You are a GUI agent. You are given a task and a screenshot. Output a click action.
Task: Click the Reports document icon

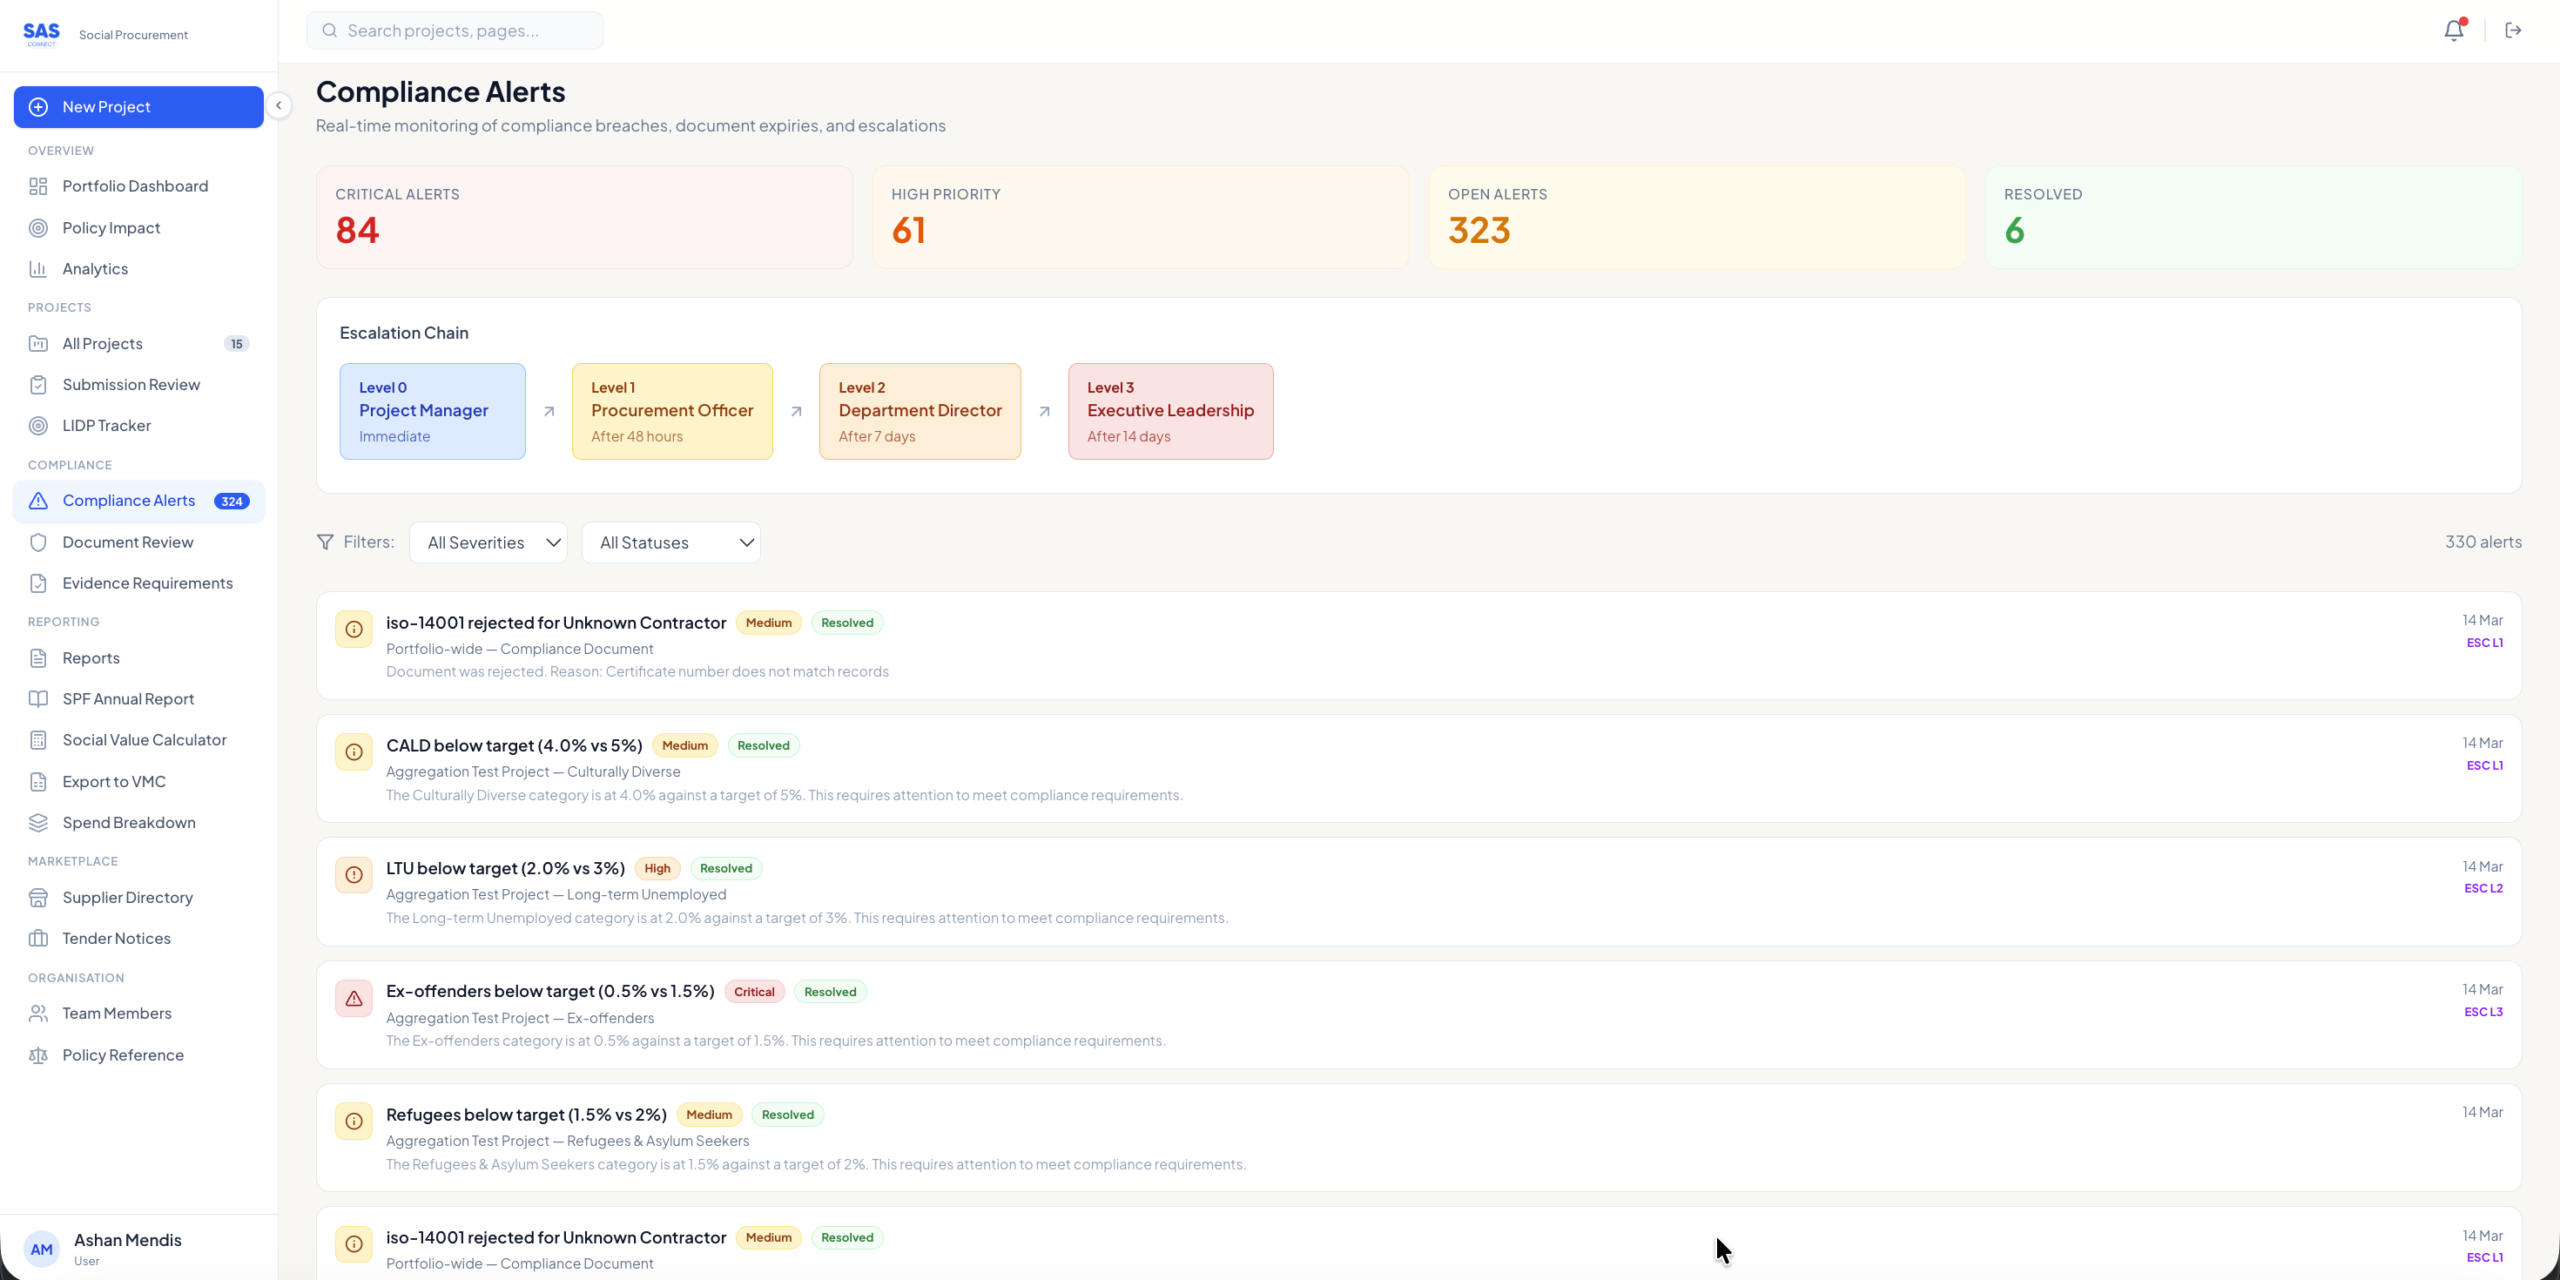pyautogui.click(x=38, y=658)
